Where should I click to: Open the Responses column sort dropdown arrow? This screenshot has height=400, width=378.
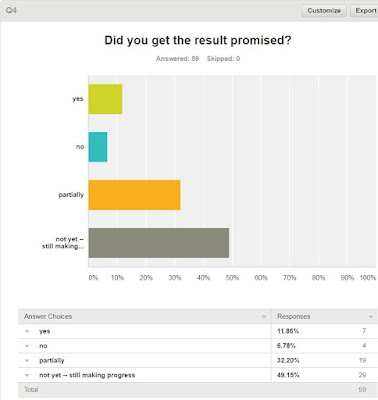click(370, 317)
